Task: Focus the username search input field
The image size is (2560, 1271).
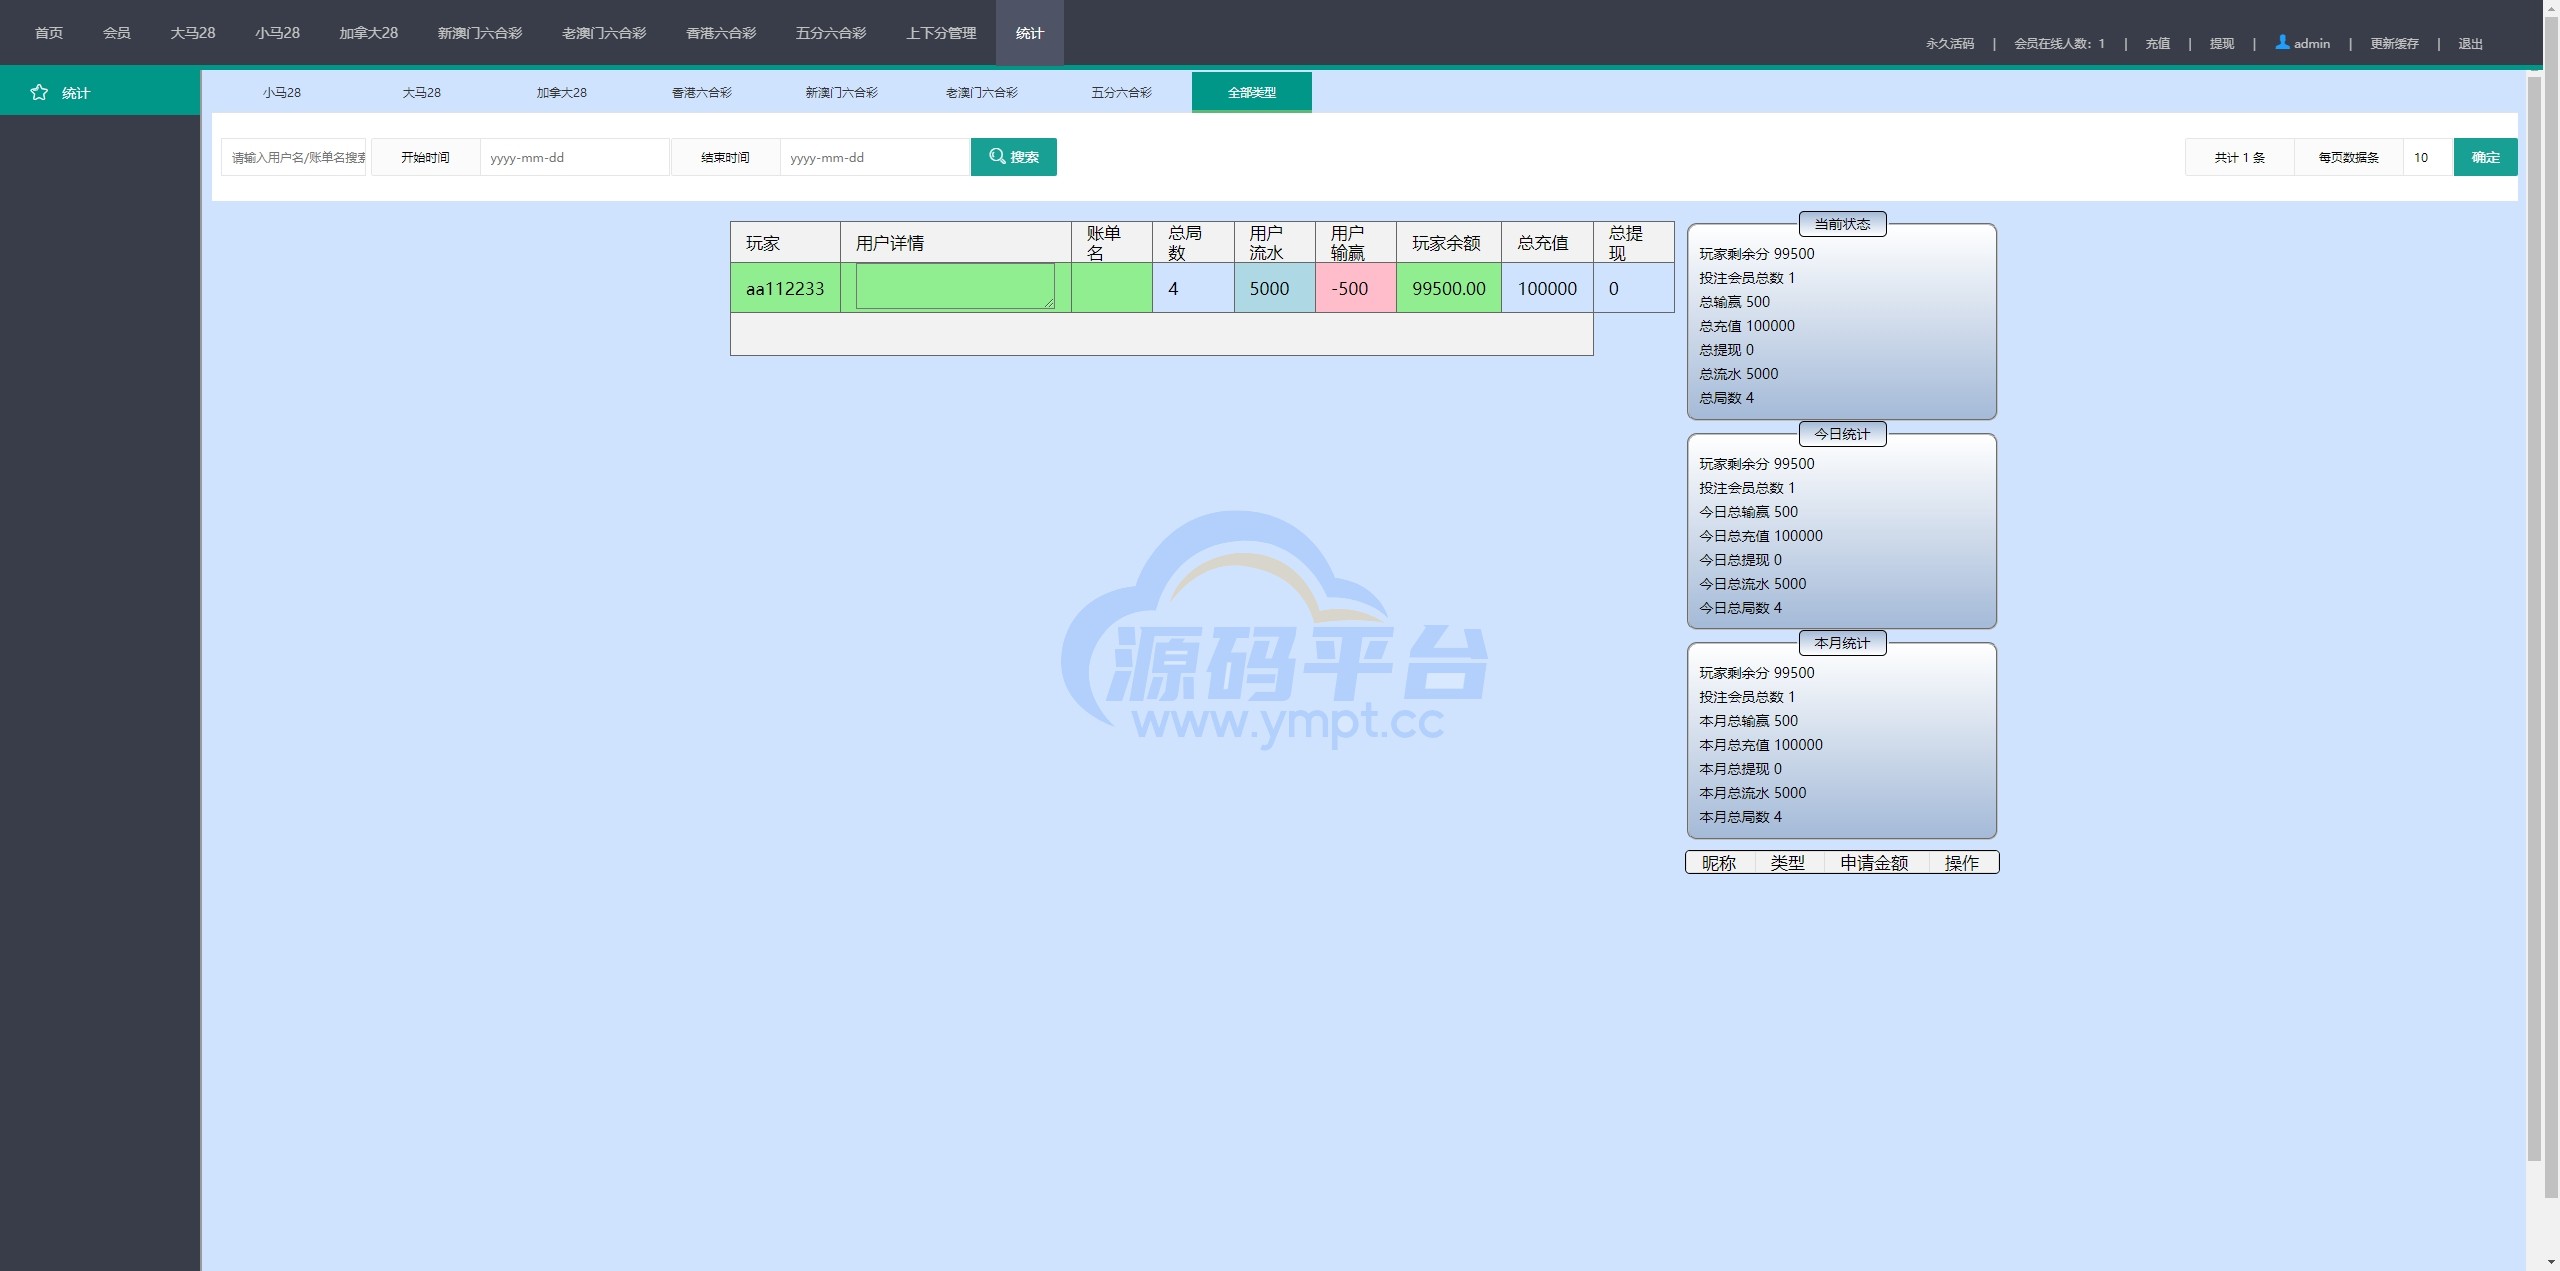Action: [294, 157]
